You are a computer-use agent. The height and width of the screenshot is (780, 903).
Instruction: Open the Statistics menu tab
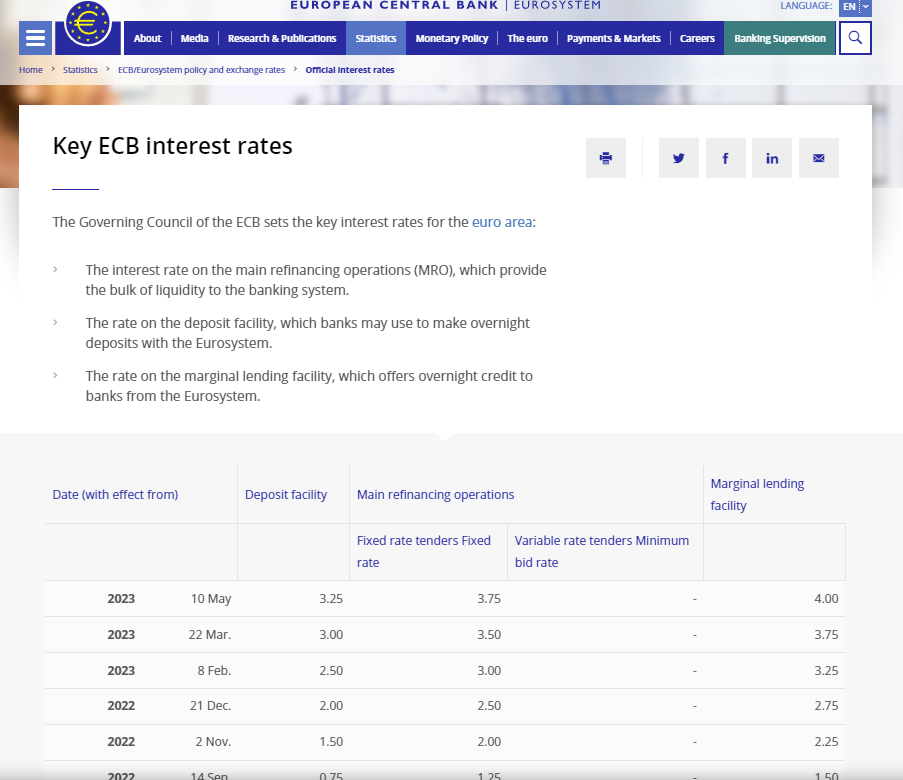[x=376, y=38]
